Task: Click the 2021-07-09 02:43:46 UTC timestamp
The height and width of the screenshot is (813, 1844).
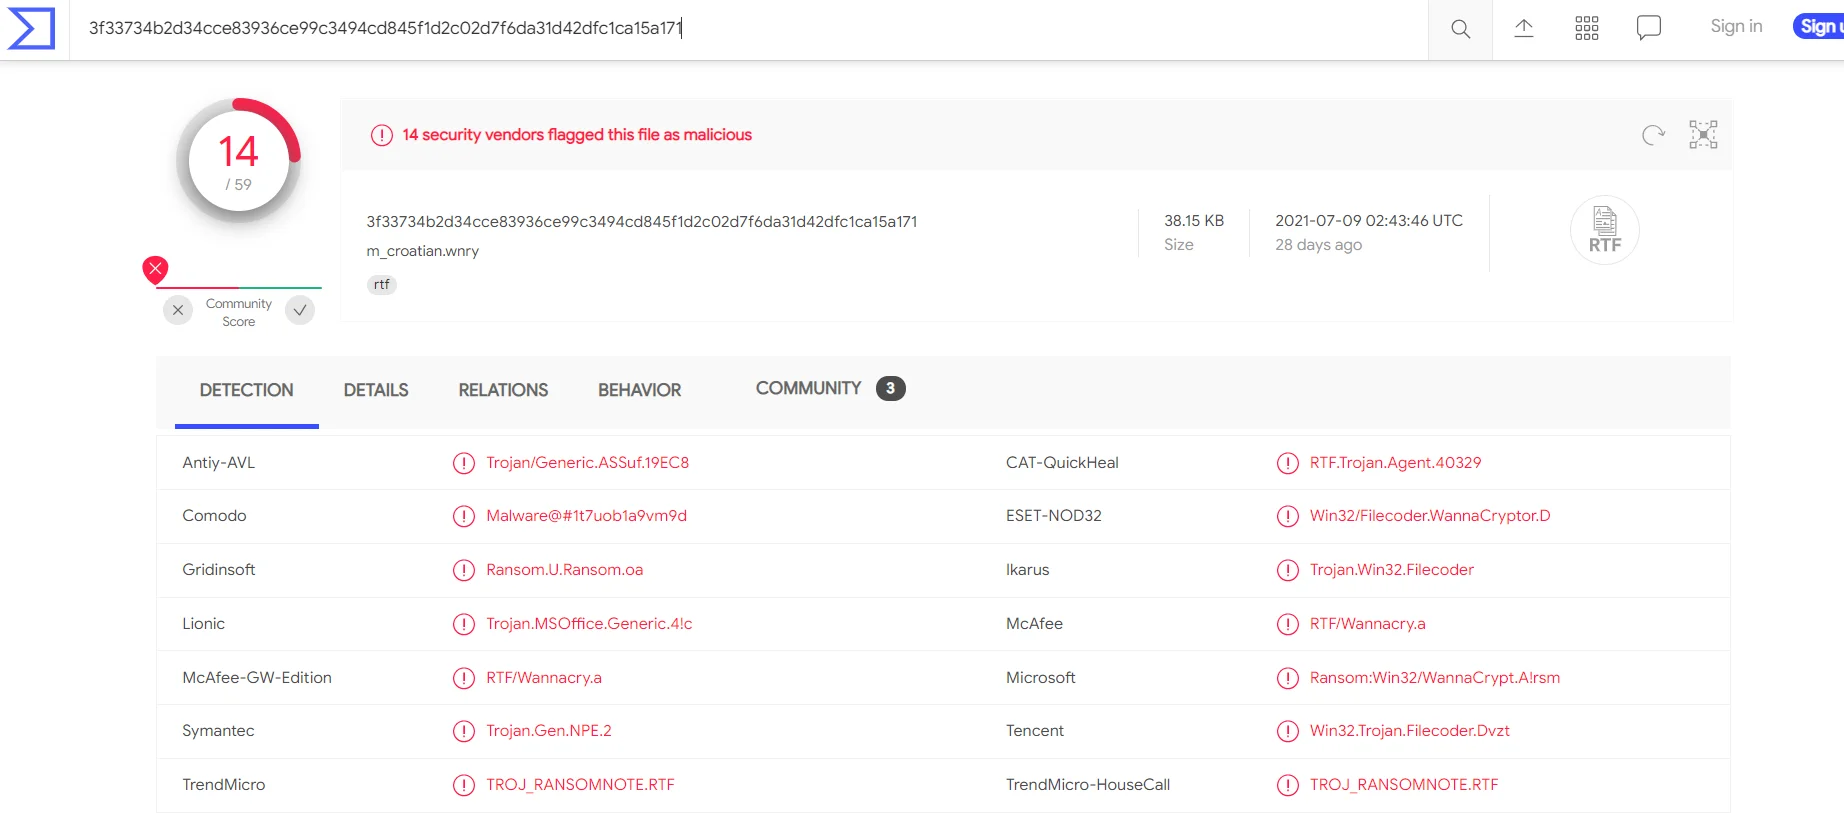Action: tap(1369, 221)
